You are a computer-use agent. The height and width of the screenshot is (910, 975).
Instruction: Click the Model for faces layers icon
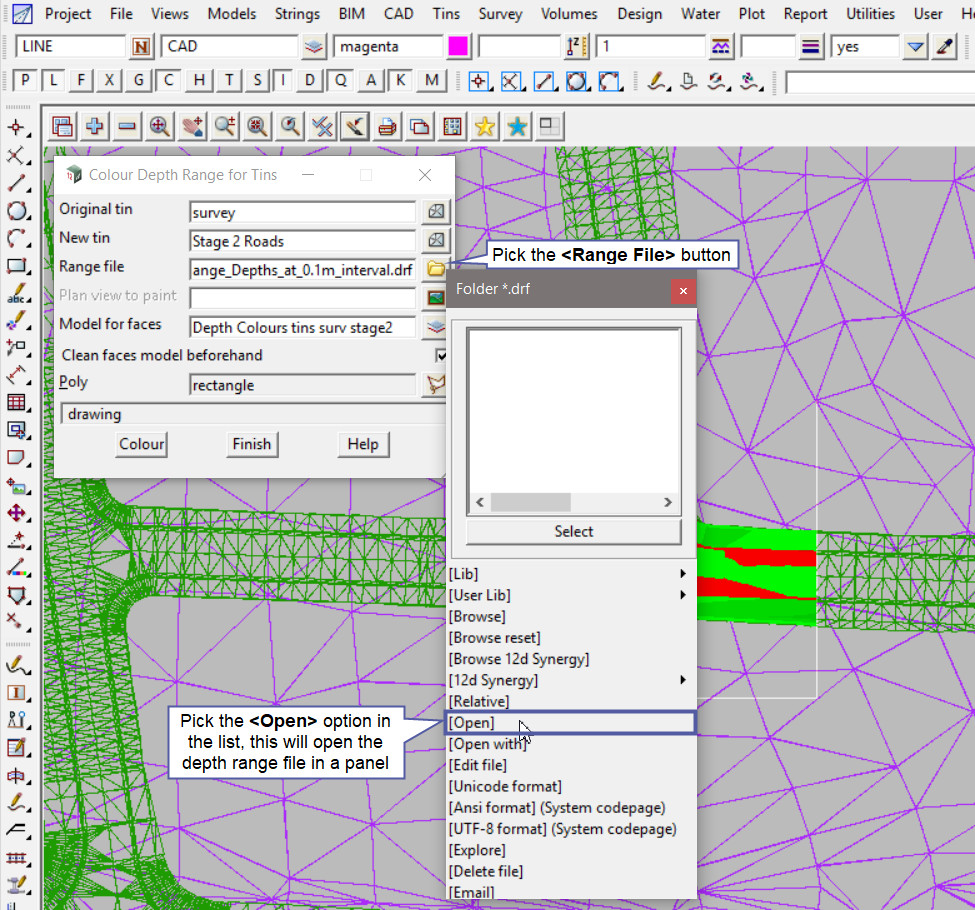click(435, 327)
